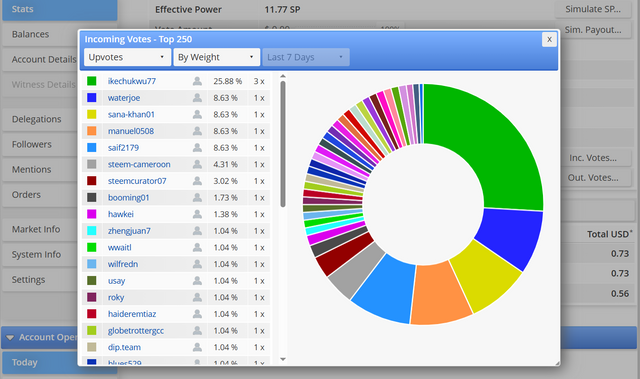This screenshot has width=640, height=379.
Task: Click the user icon beside roky
Action: coord(197,297)
